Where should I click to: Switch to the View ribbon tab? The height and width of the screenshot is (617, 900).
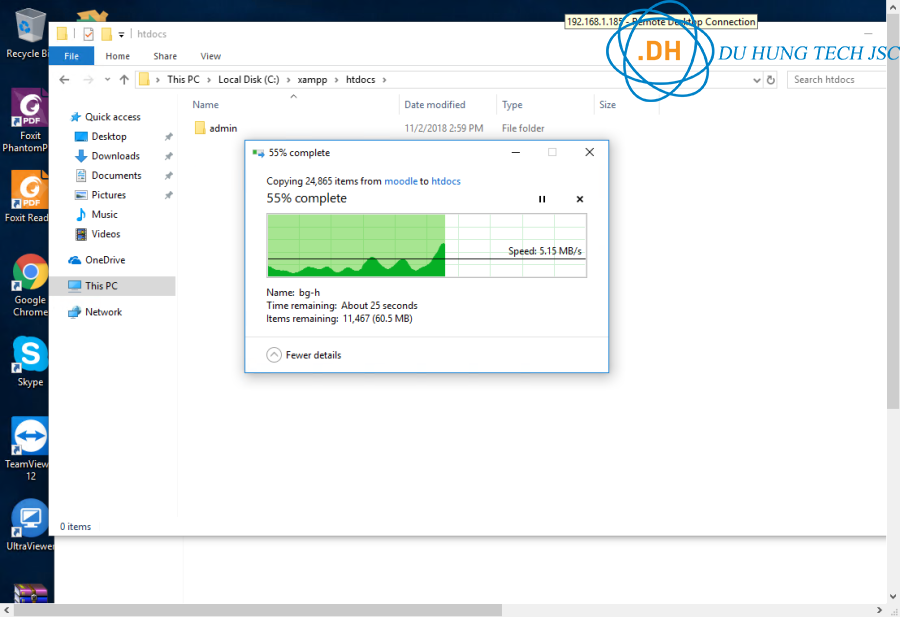210,56
